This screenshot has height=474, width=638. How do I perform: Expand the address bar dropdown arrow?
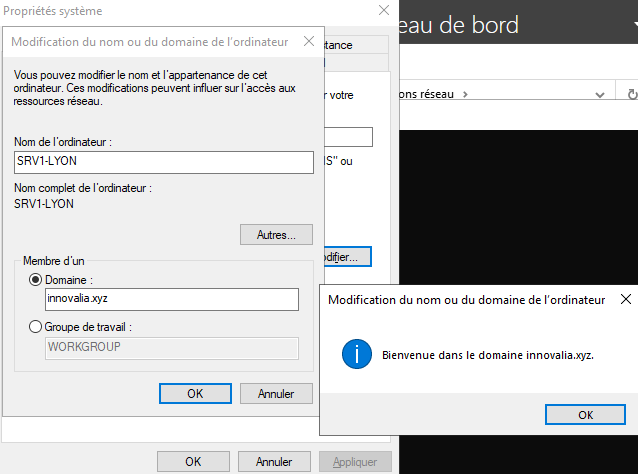599,94
